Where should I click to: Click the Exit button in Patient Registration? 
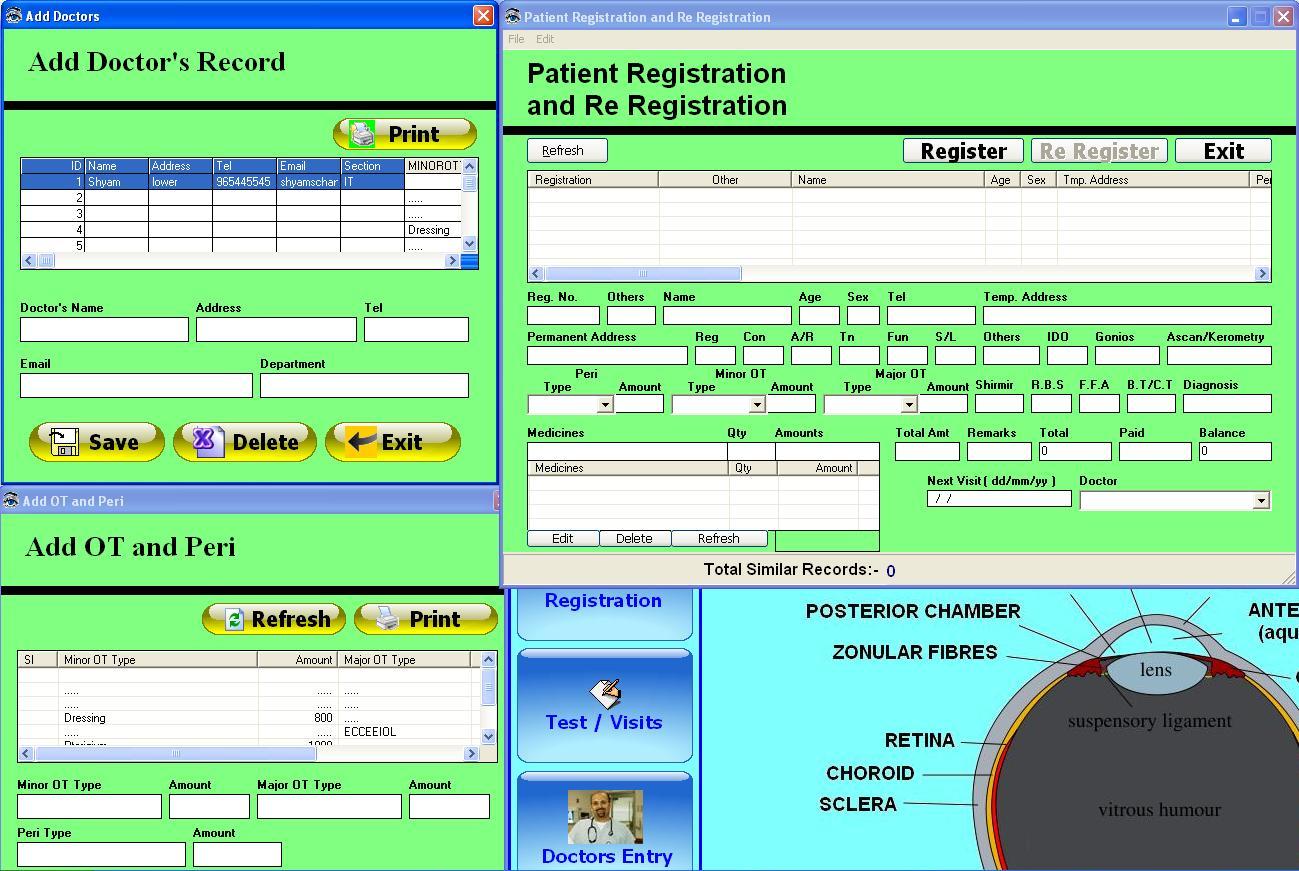1222,151
